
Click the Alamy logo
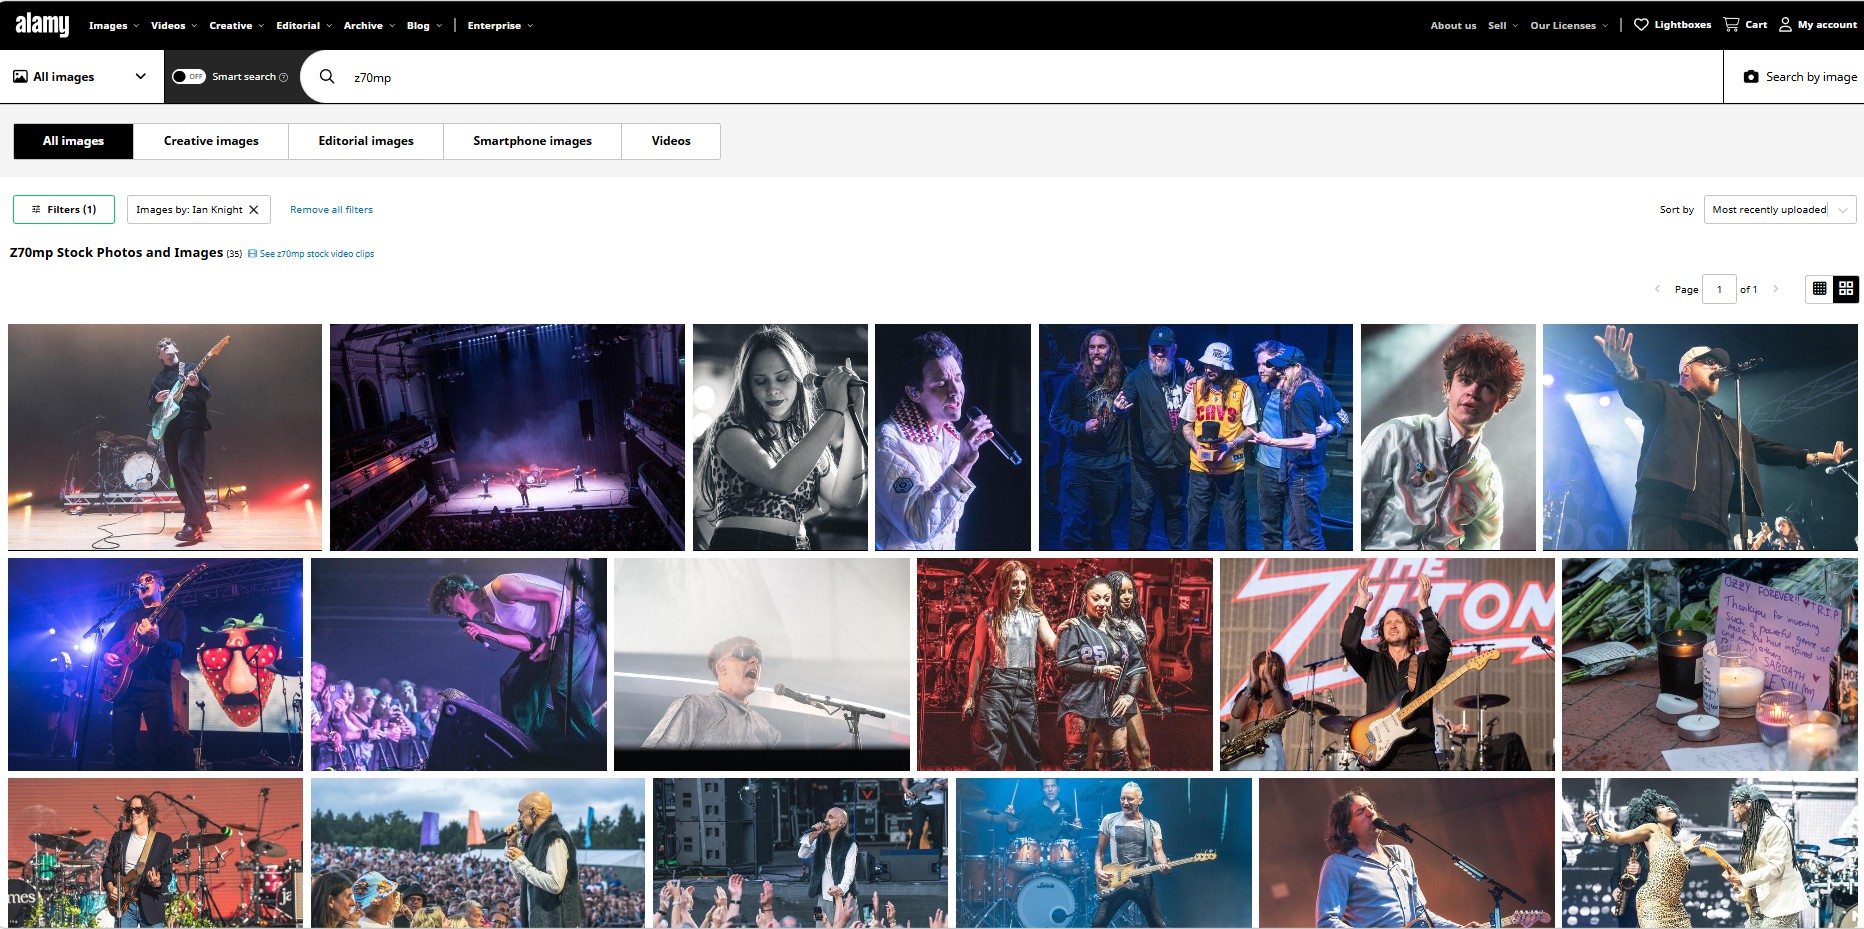(42, 25)
